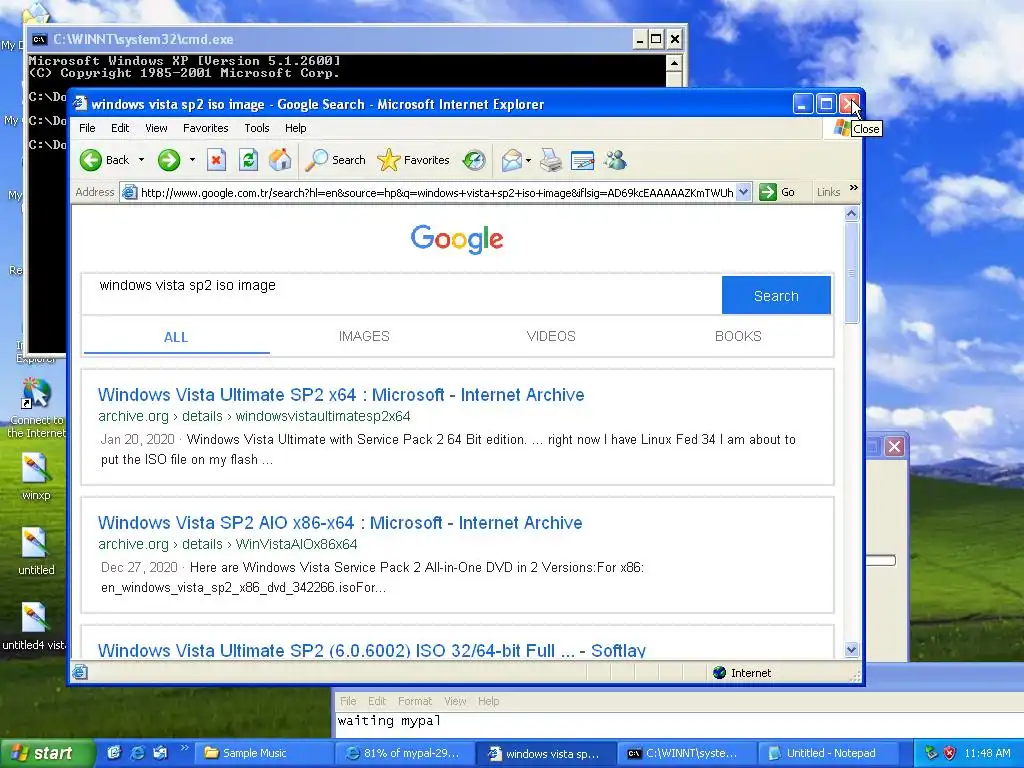
Task: Open Favorites star toolbar button
Action: click(x=413, y=160)
